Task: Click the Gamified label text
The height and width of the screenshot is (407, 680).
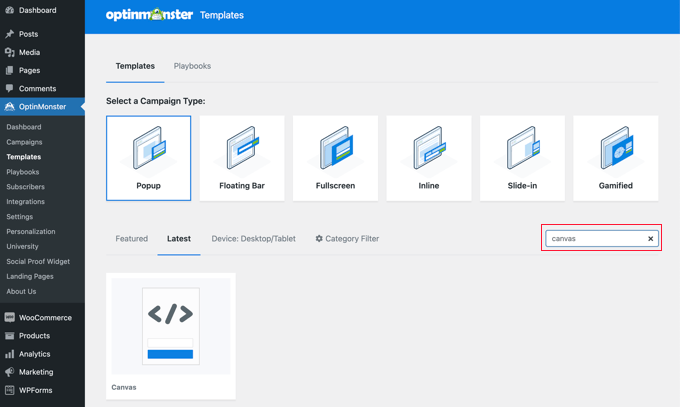Action: 616,186
